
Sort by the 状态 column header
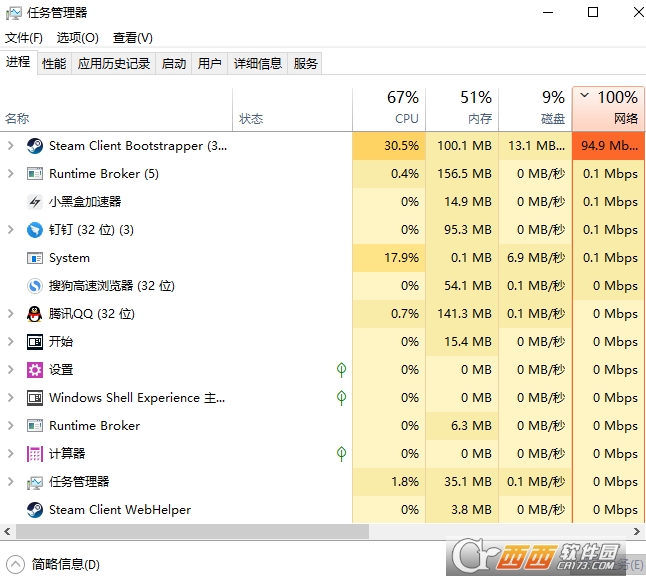pyautogui.click(x=293, y=109)
